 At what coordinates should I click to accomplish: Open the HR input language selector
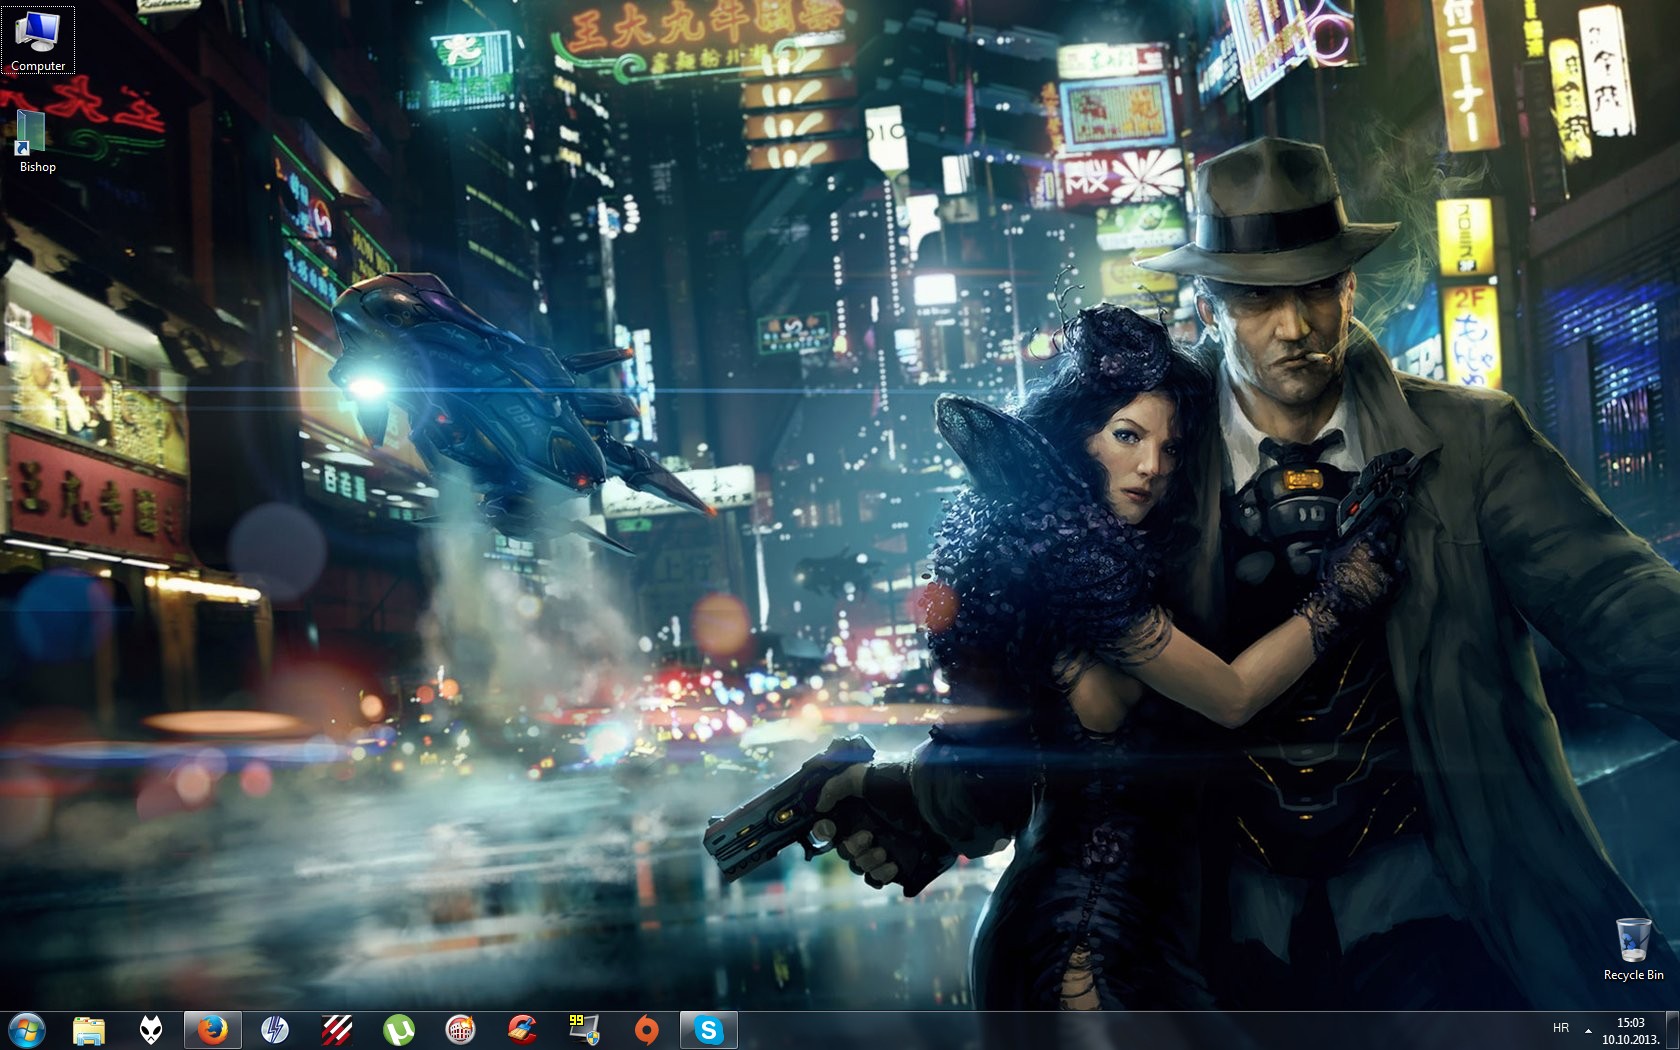[x=1560, y=1028]
